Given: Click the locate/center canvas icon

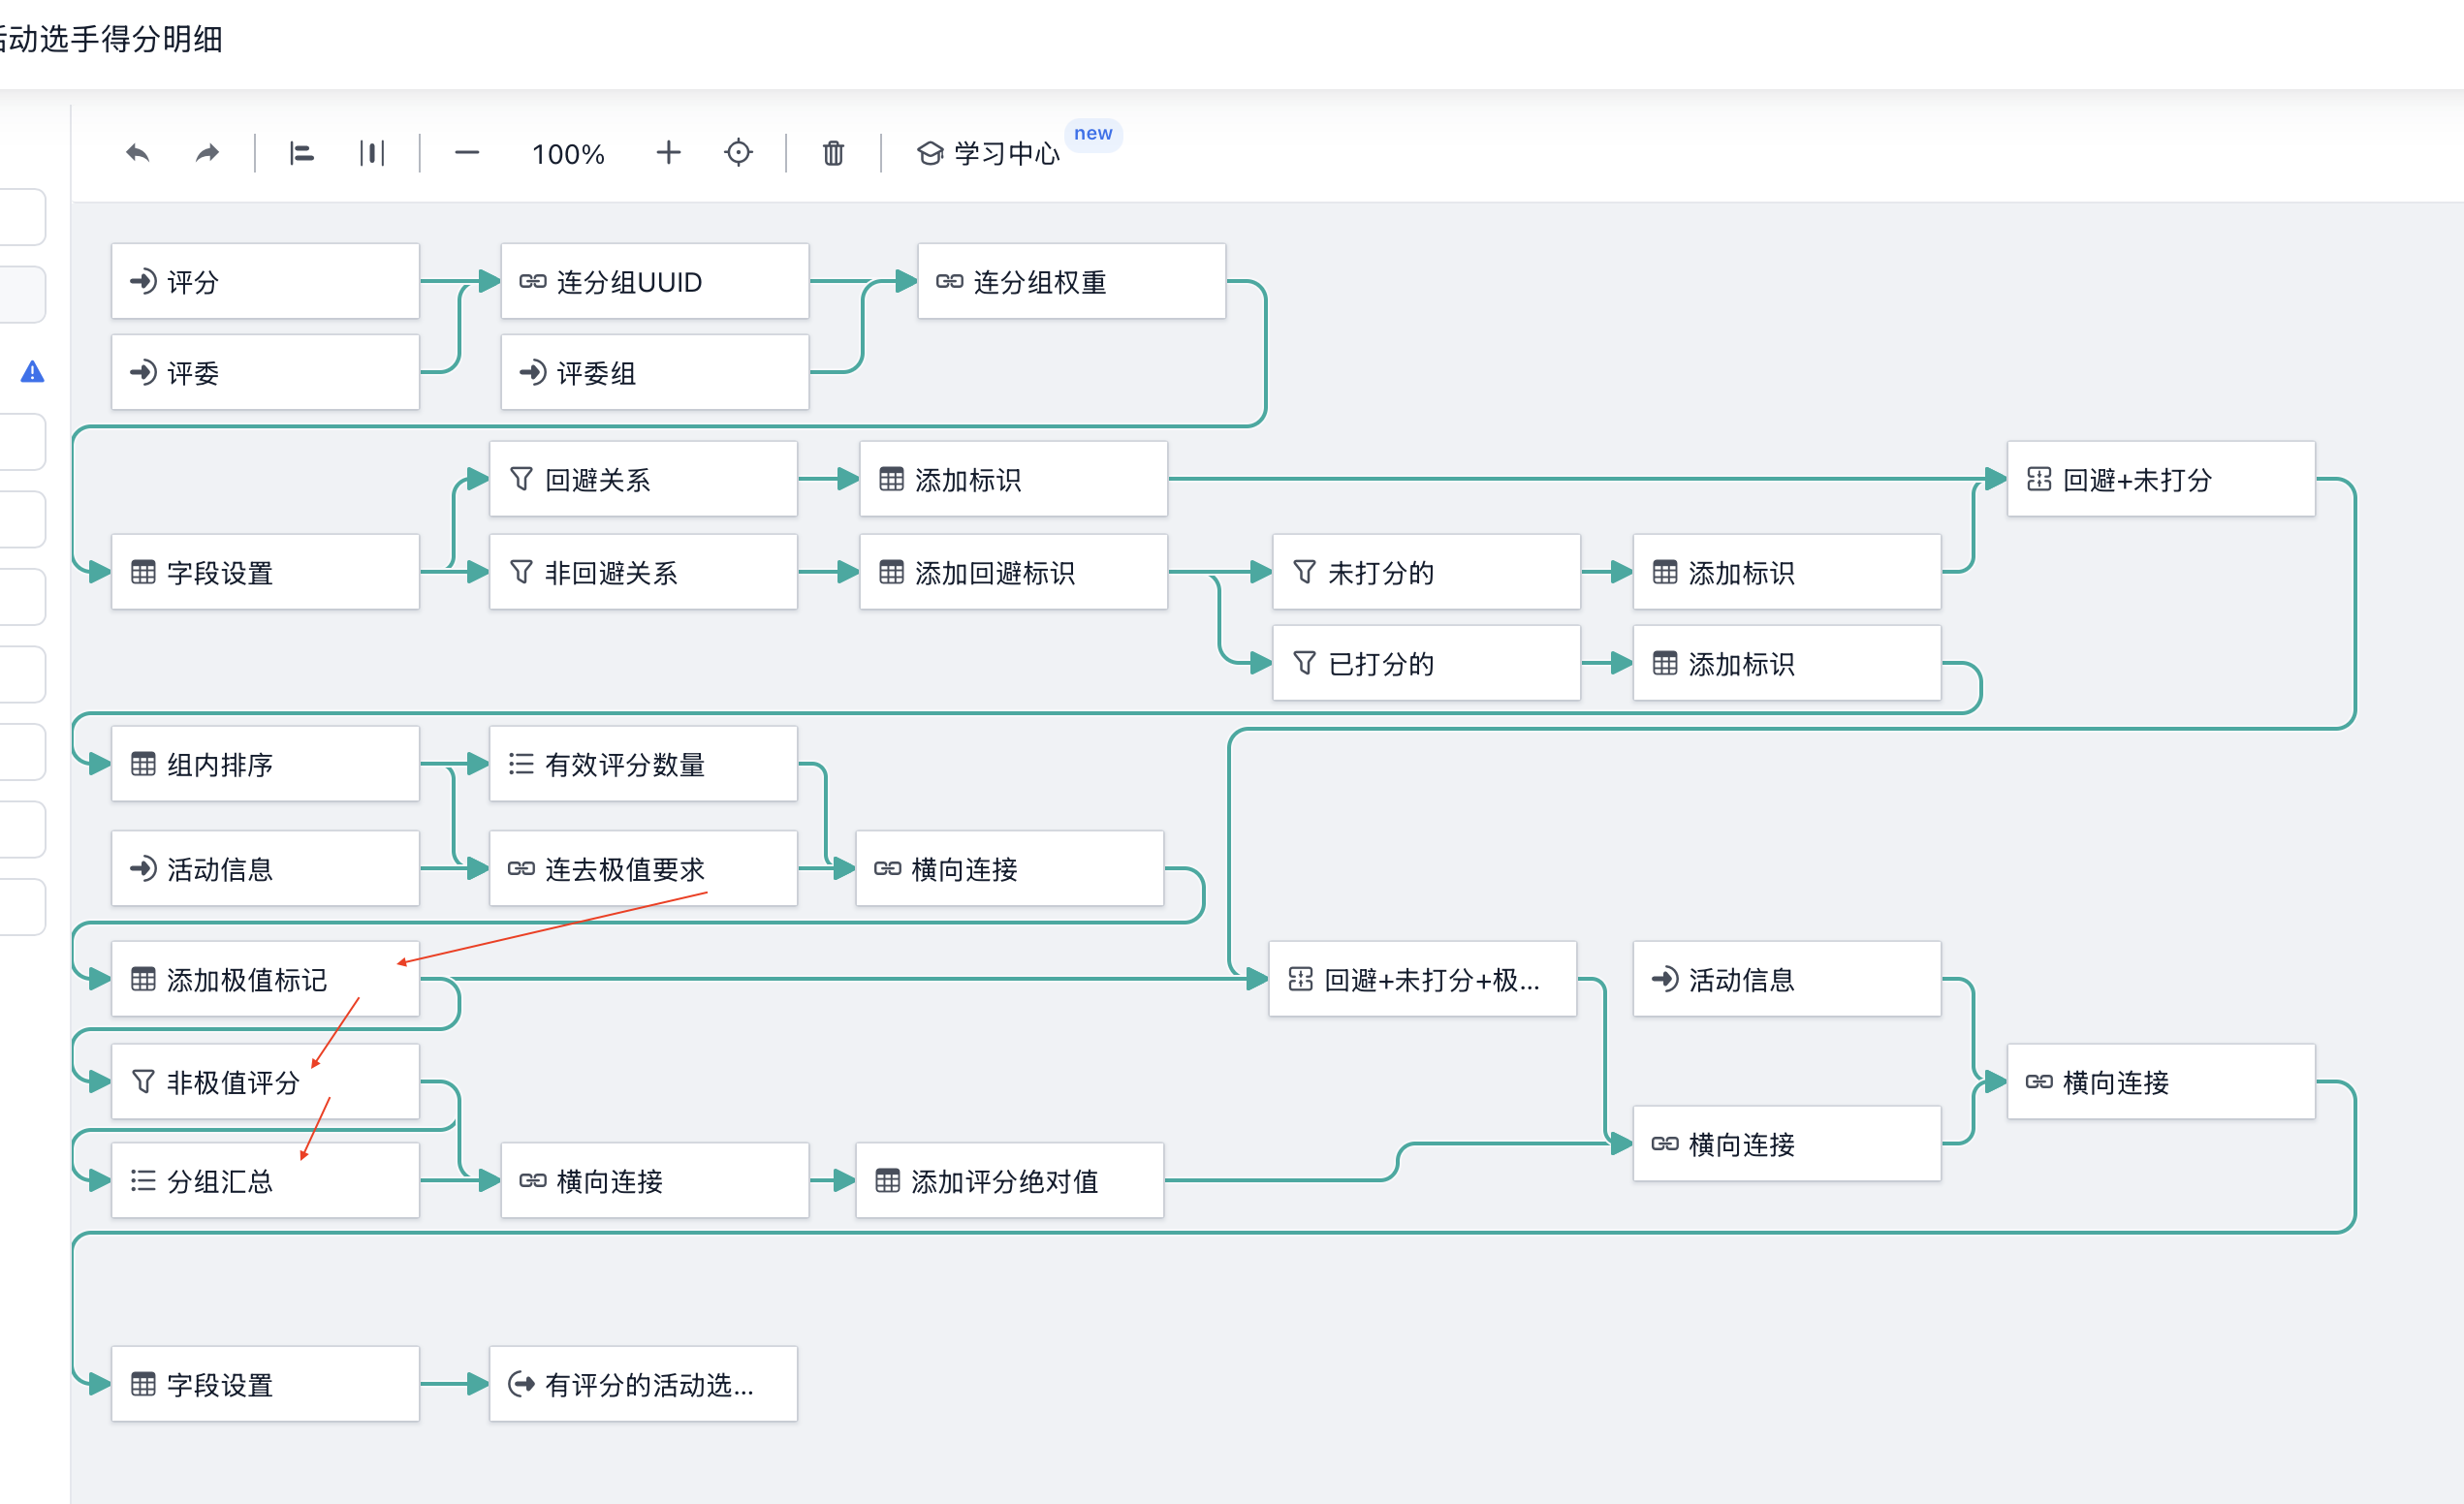Looking at the screenshot, I should pyautogui.click(x=738, y=153).
